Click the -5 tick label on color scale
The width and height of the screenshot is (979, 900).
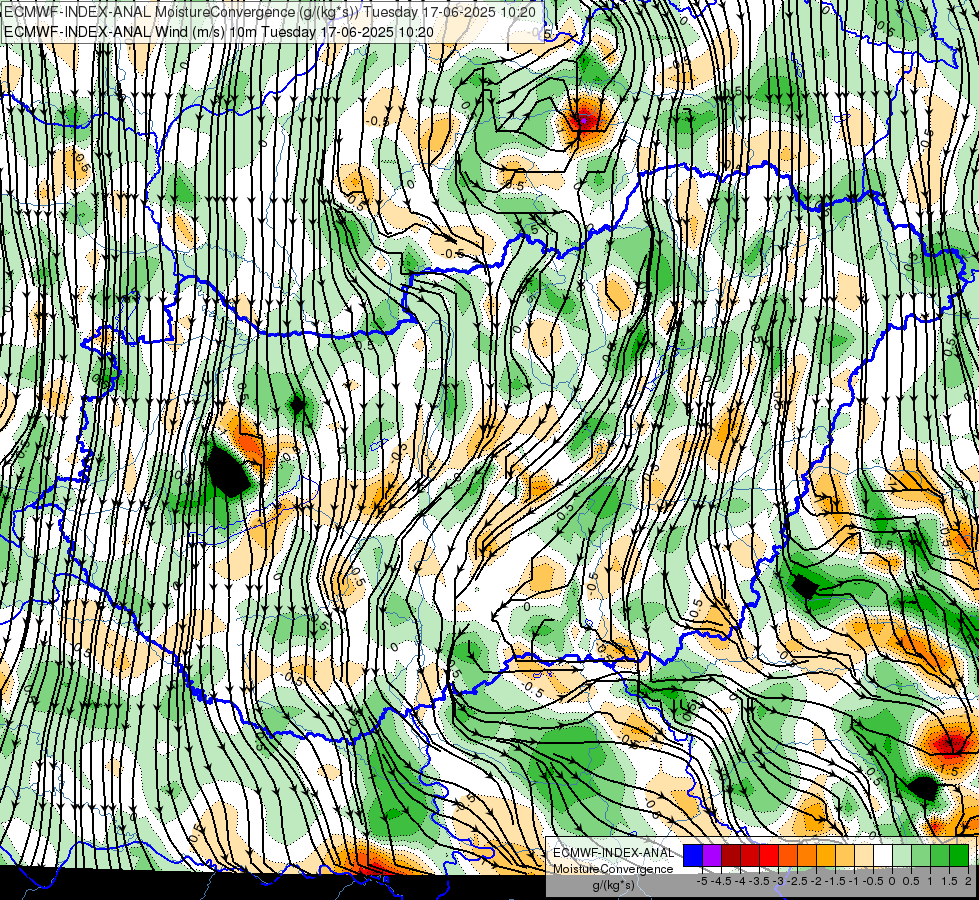pos(702,881)
